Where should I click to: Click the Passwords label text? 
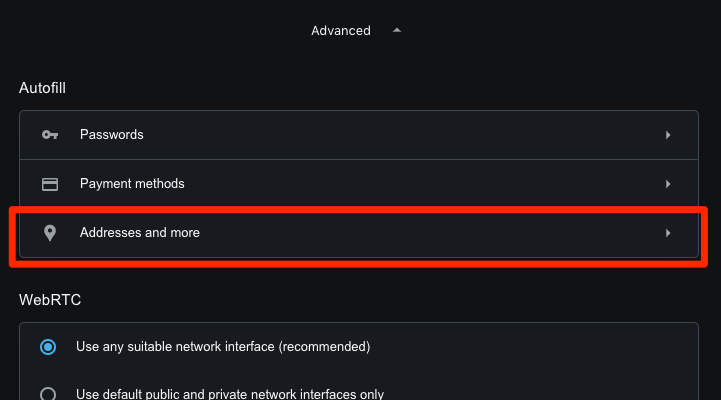pyautogui.click(x=111, y=135)
